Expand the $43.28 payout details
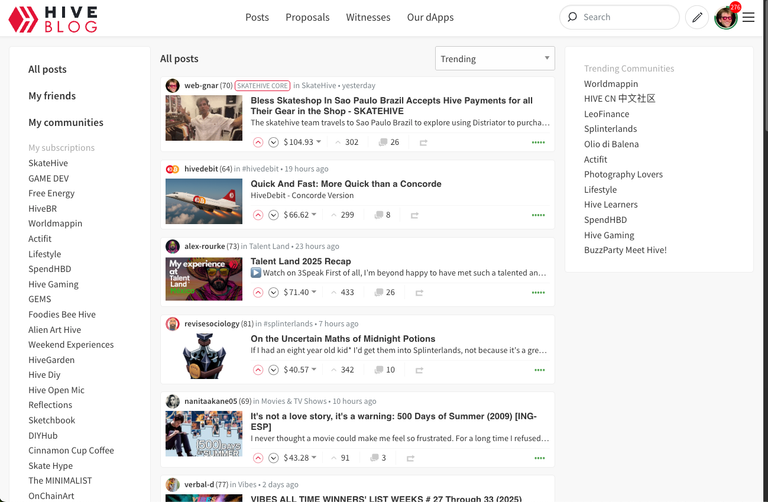This screenshot has height=502, width=768. coord(300,458)
